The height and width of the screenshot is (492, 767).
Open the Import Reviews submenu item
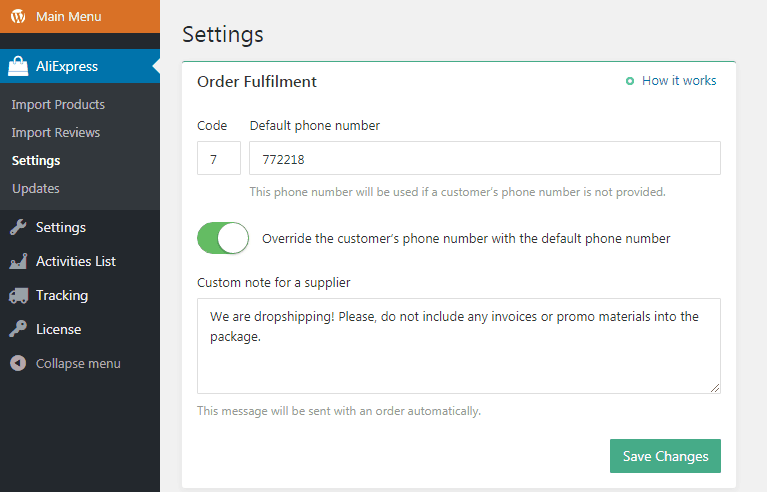[x=56, y=132]
